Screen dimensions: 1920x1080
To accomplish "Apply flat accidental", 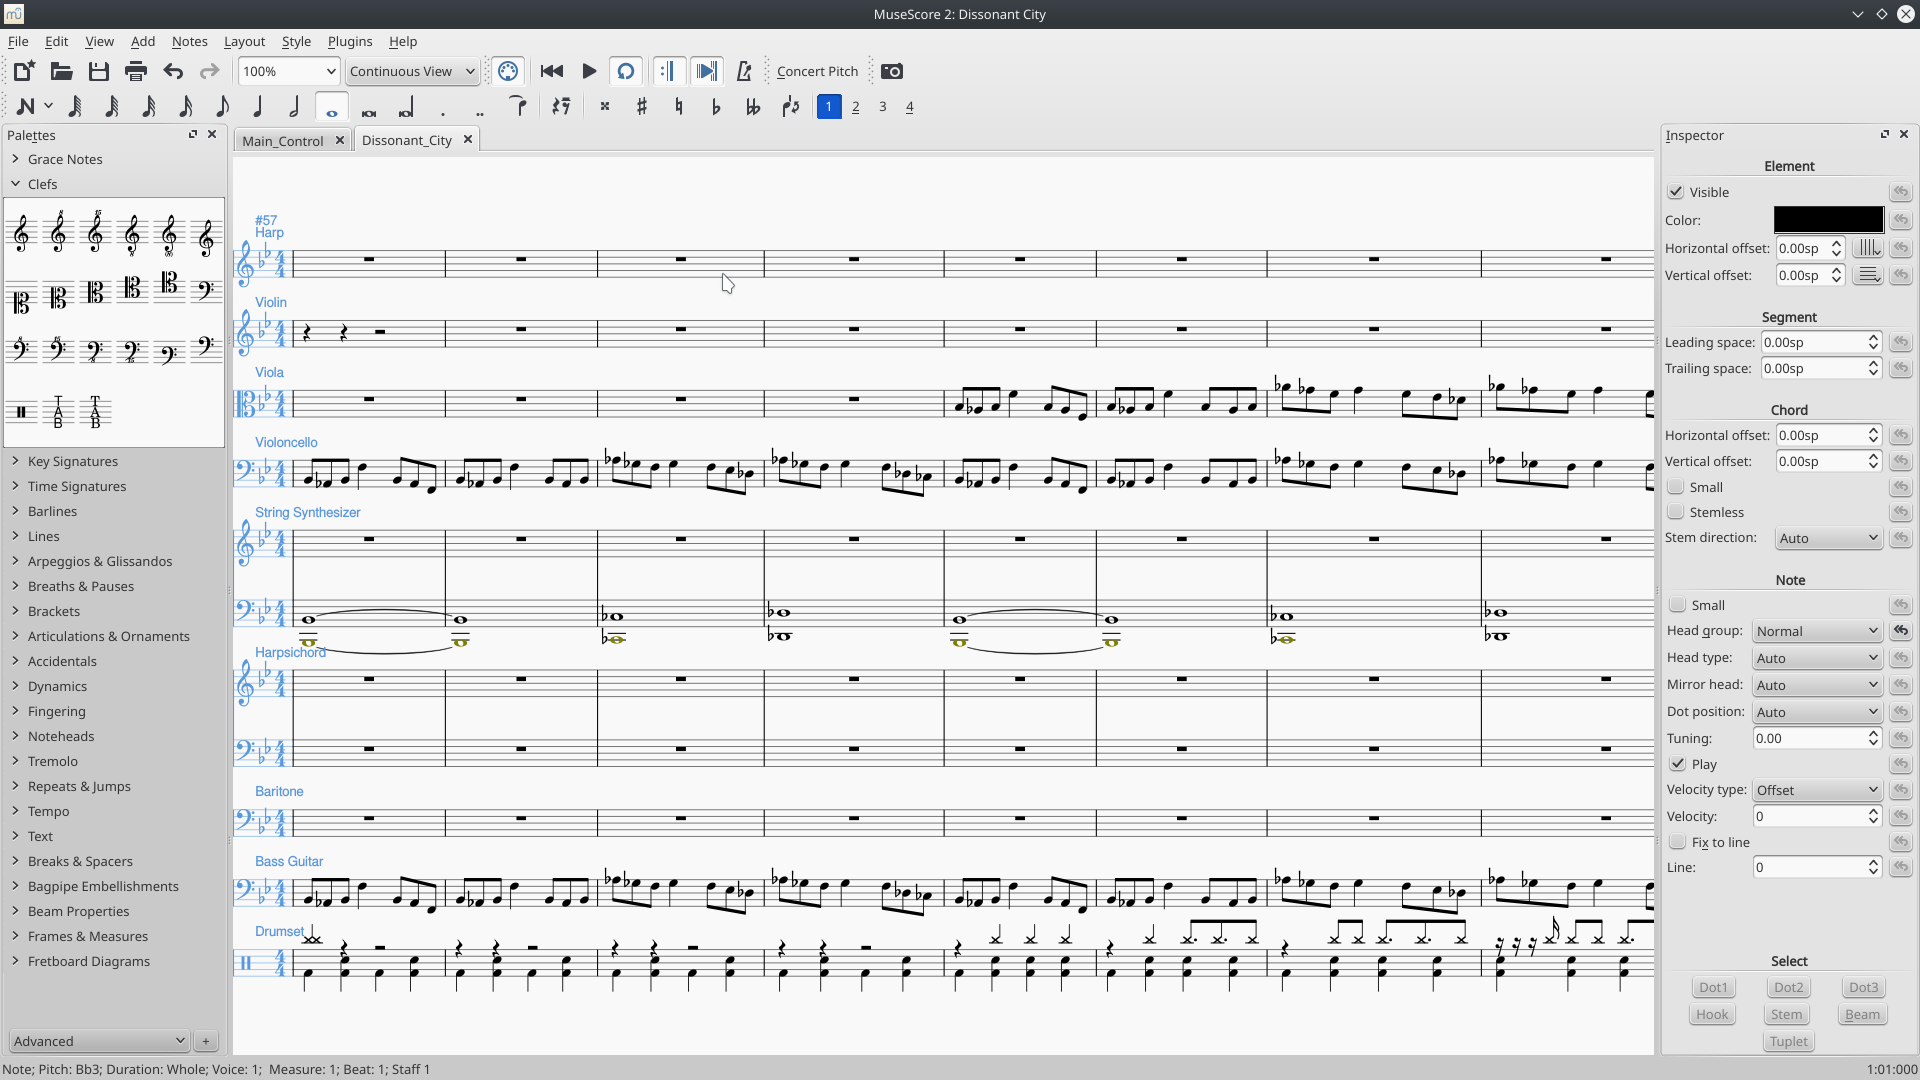I will coord(716,107).
